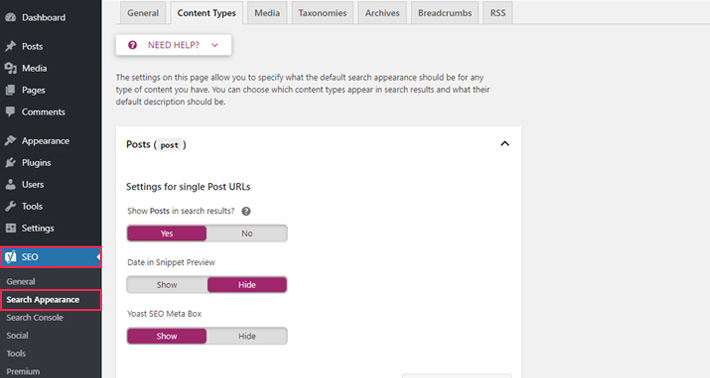Image resolution: width=710 pixels, height=378 pixels.
Task: Open the RSS tab
Action: (x=498, y=13)
